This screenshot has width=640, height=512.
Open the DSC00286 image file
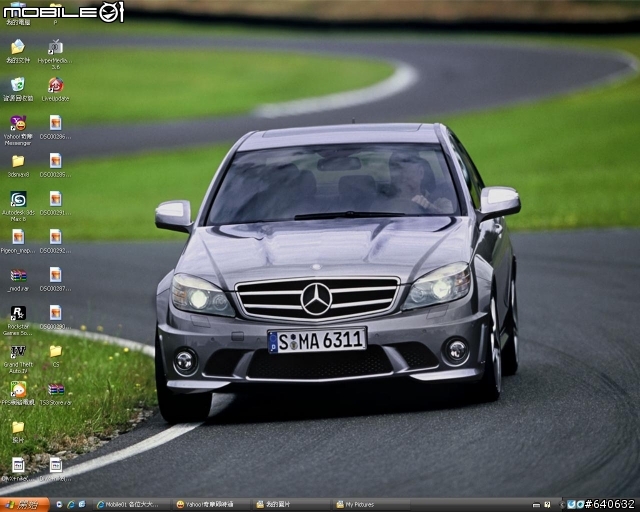[x=56, y=127]
